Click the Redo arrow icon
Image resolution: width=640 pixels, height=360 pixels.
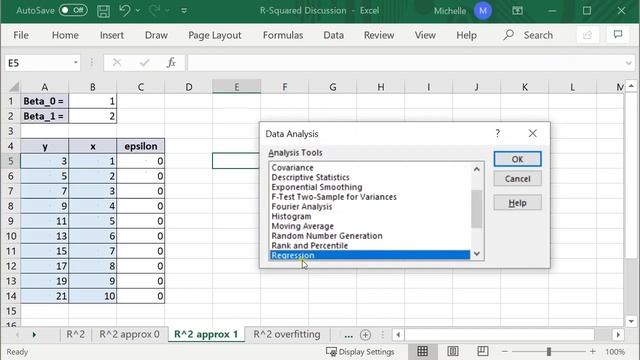tap(155, 10)
